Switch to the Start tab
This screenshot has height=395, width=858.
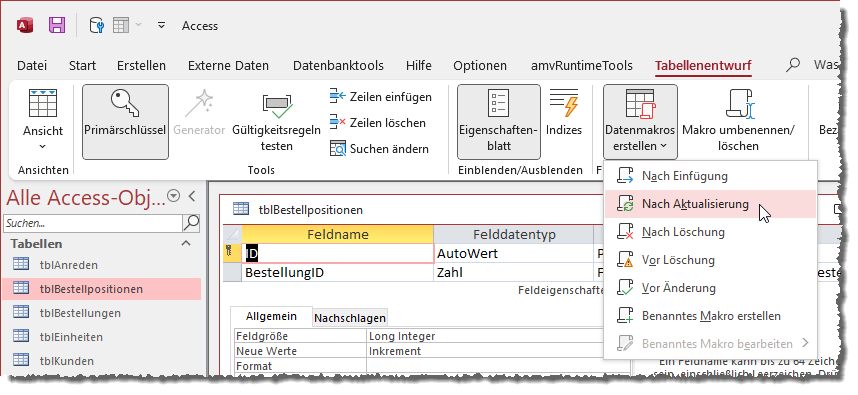[x=82, y=66]
